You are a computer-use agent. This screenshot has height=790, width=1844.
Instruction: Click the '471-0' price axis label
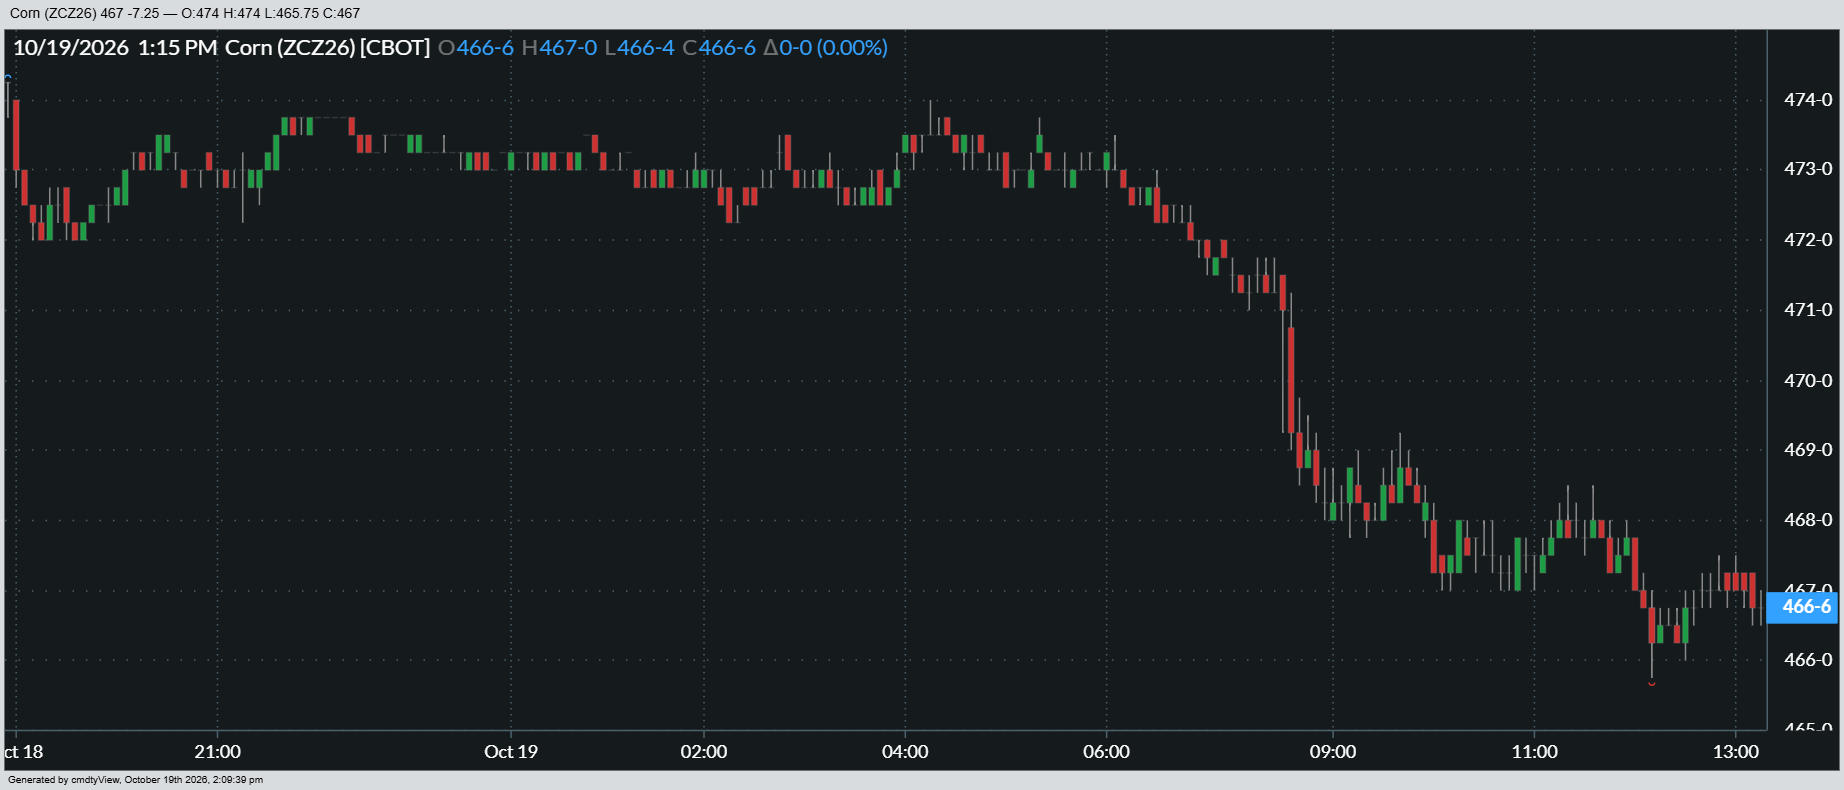coord(1808,310)
